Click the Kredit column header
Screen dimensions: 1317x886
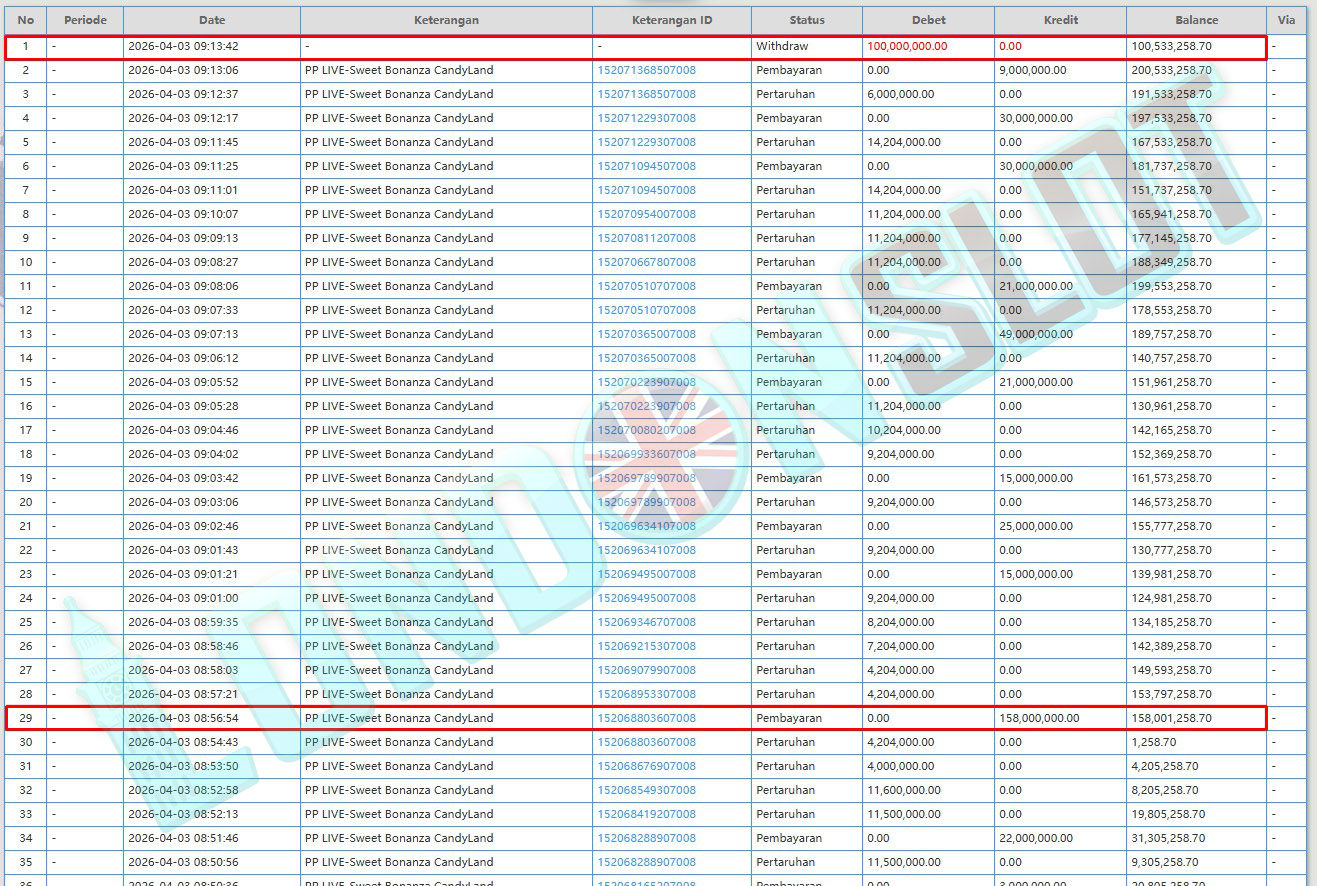pos(1060,20)
